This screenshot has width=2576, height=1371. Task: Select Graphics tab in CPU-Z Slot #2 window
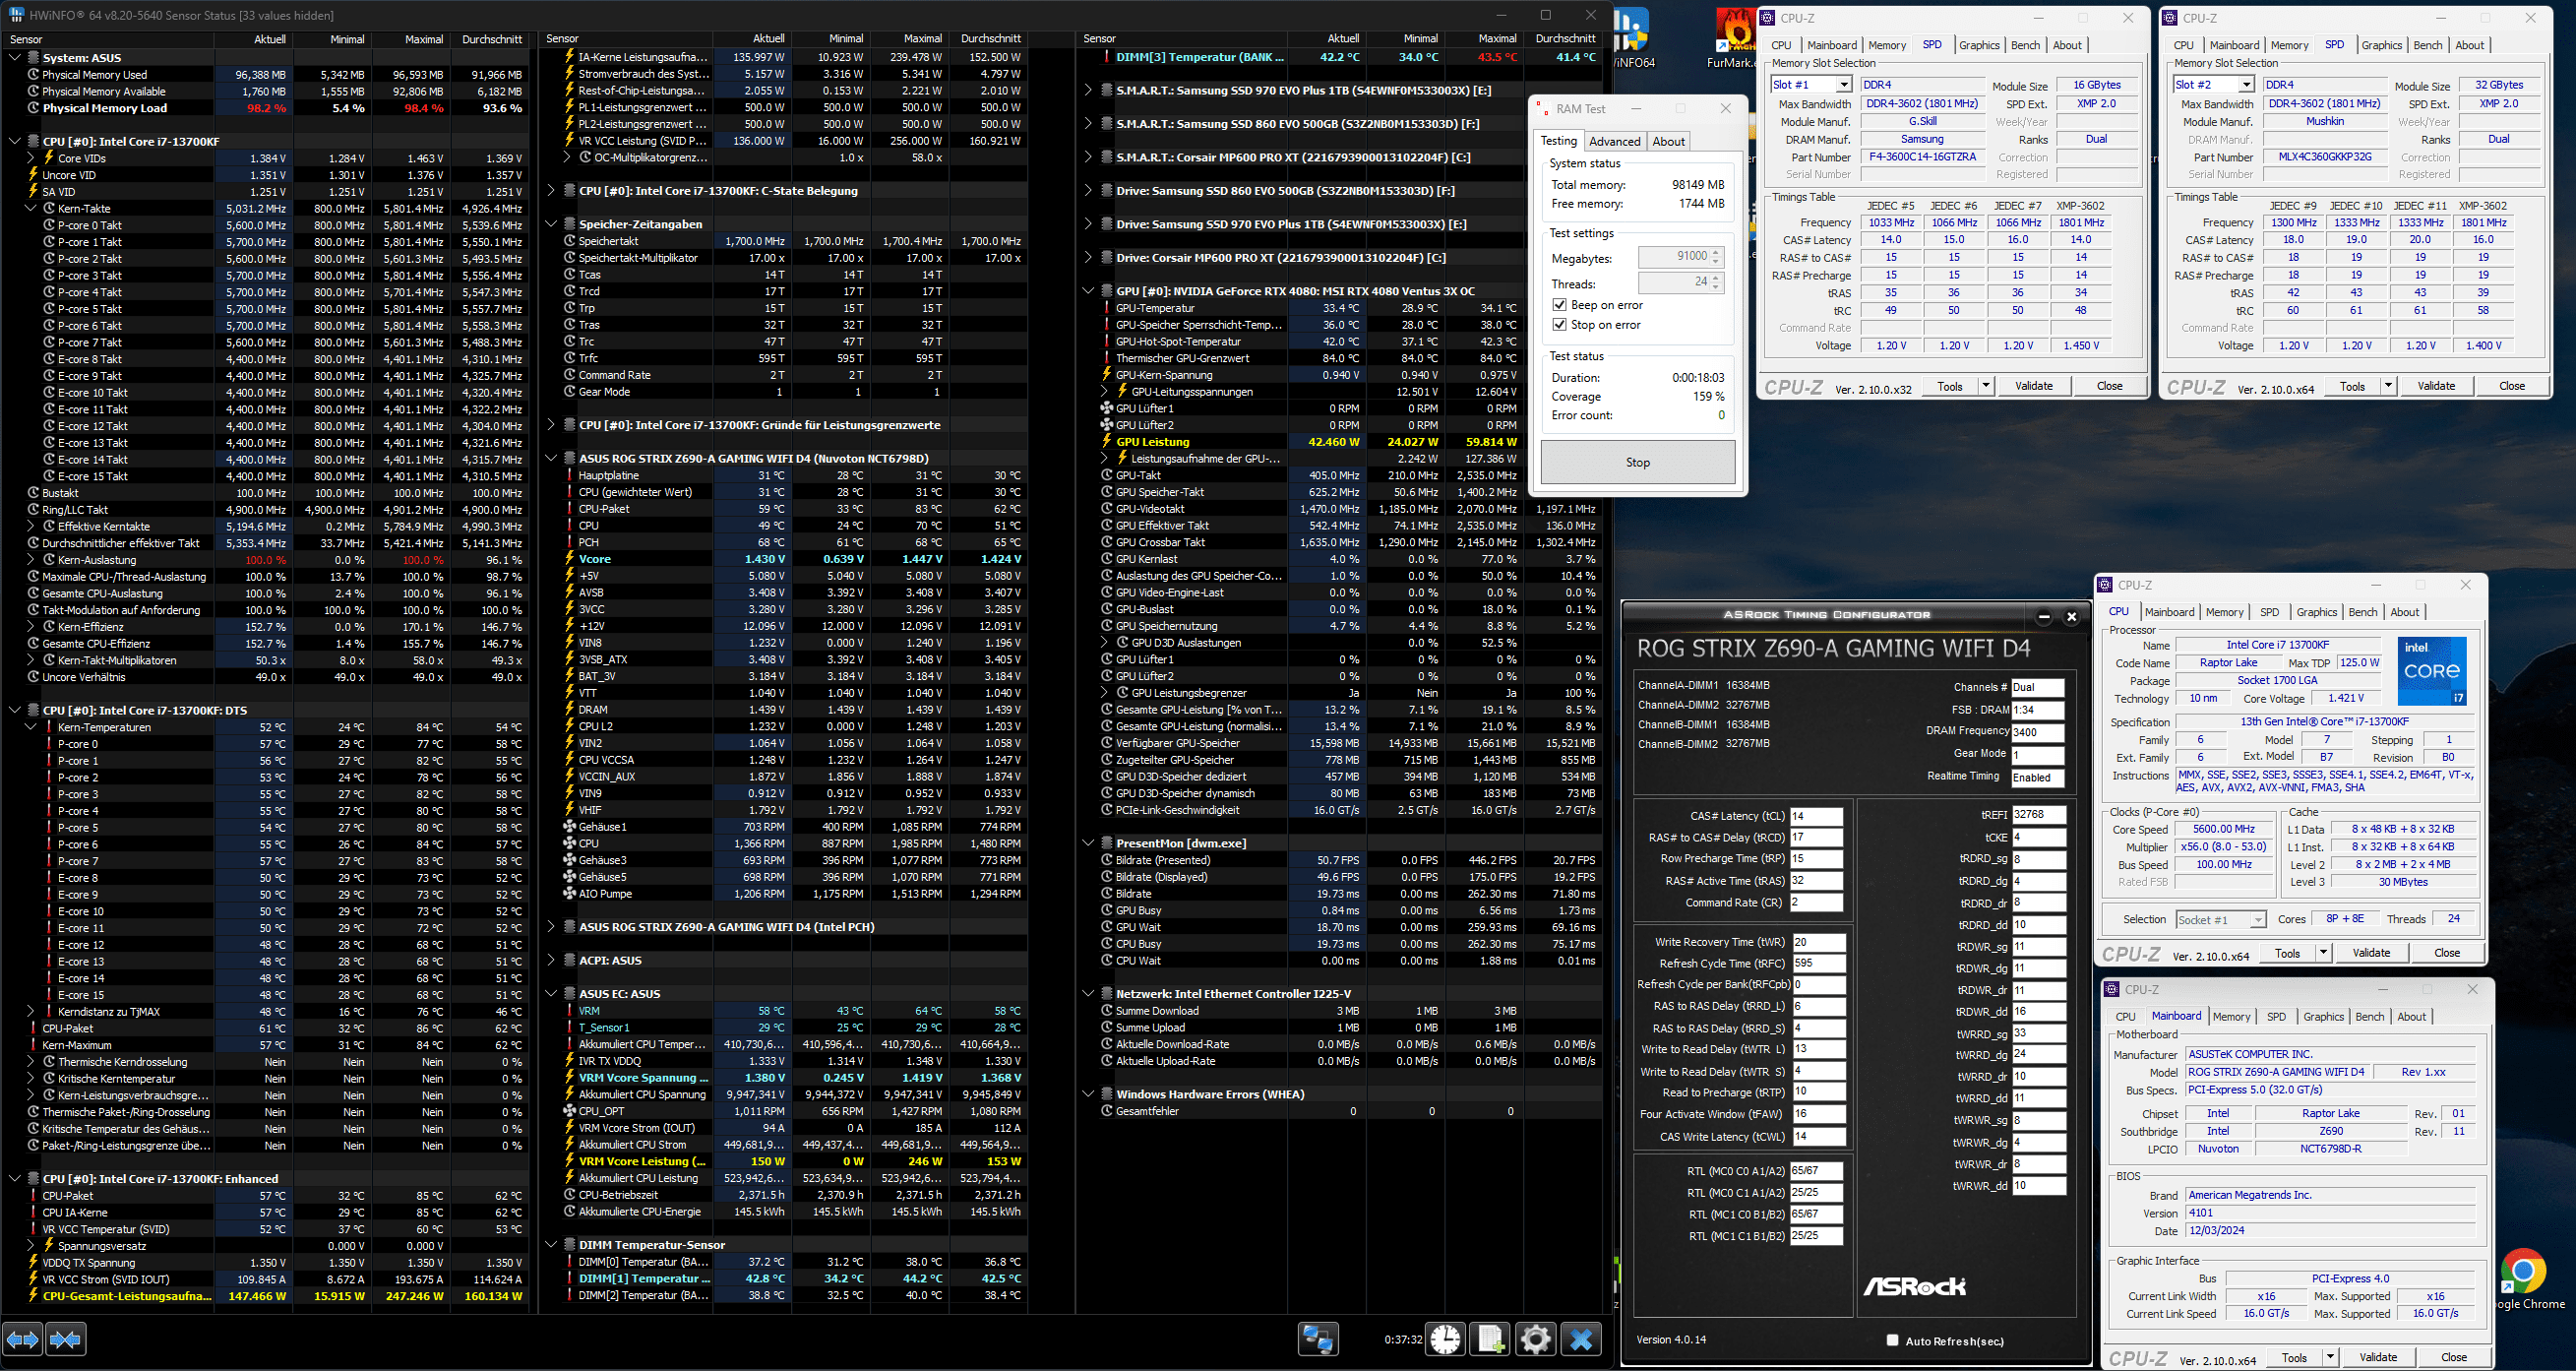pyautogui.click(x=2381, y=45)
